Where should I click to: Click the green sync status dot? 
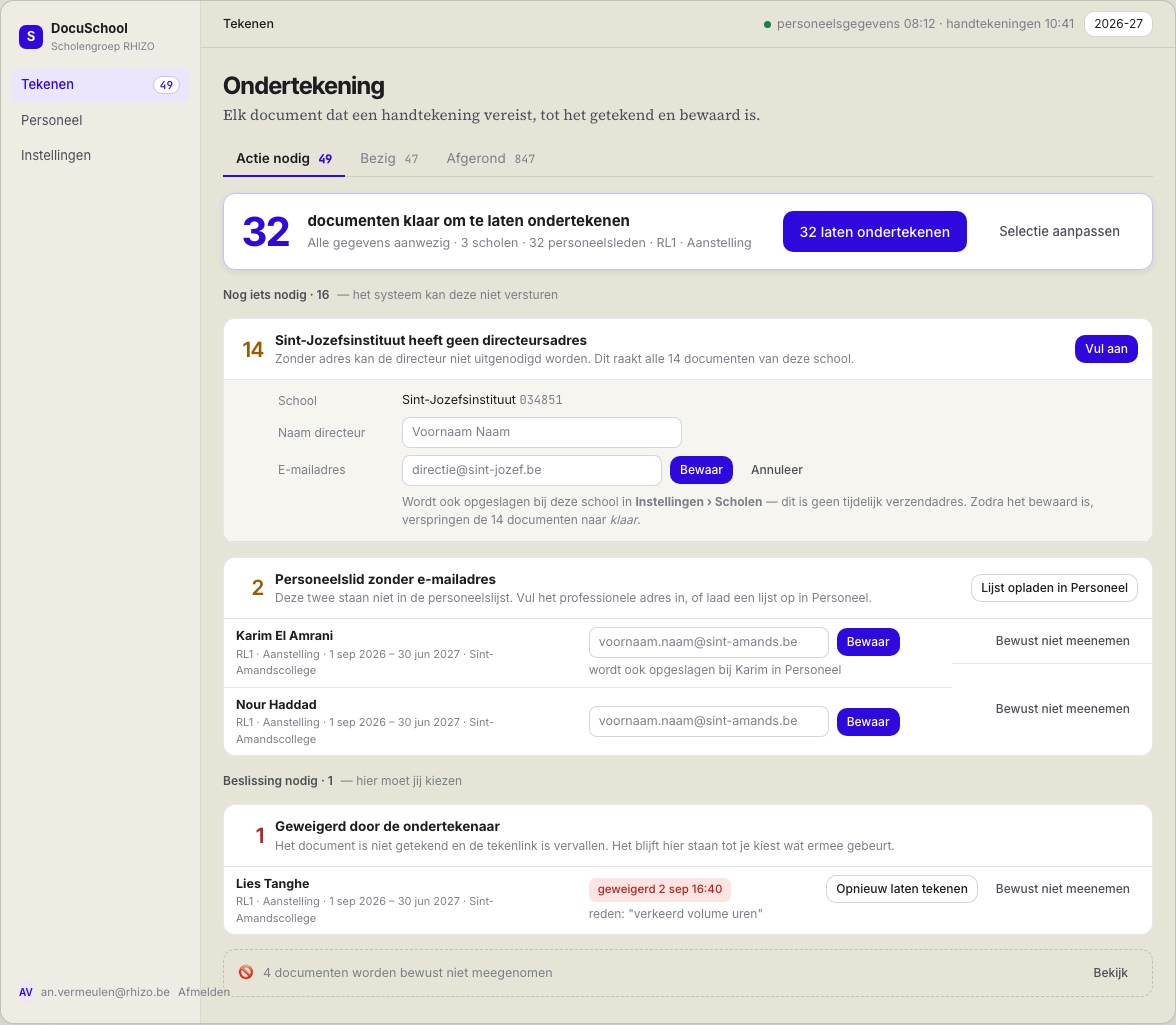click(767, 24)
